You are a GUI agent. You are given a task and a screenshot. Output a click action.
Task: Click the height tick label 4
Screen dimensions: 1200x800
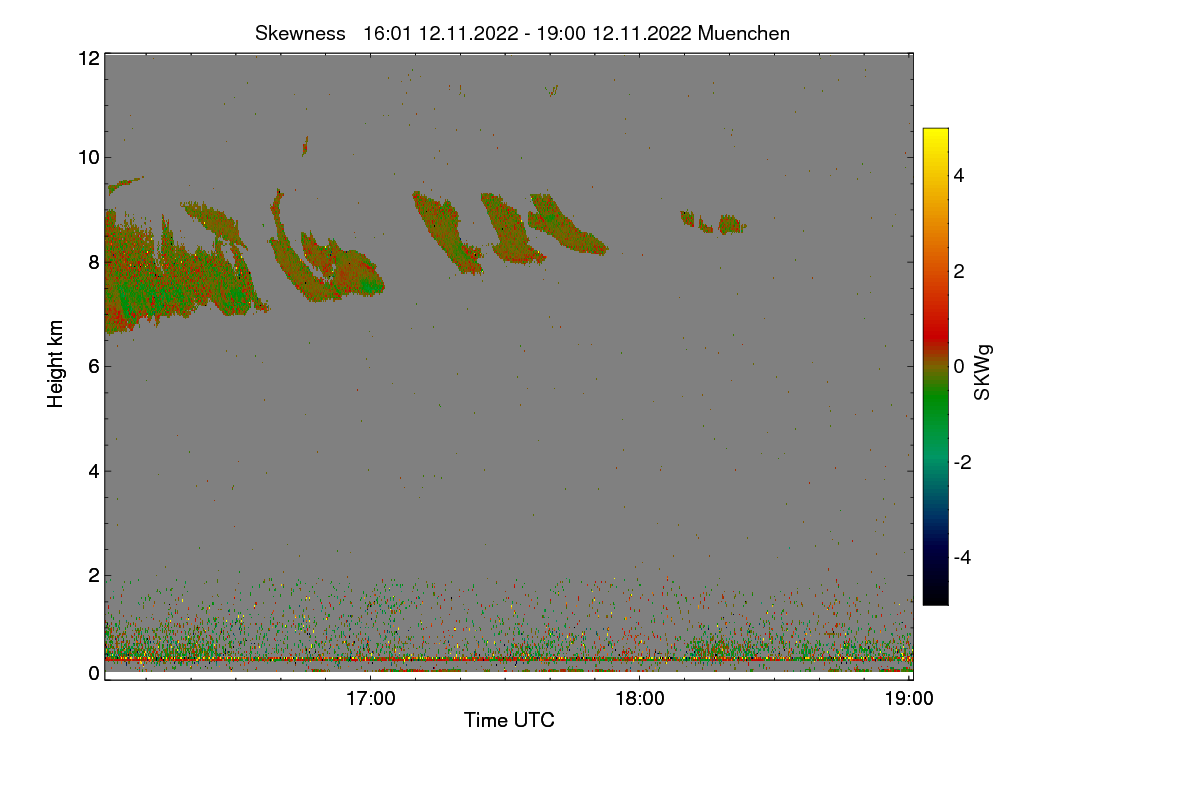[94, 471]
